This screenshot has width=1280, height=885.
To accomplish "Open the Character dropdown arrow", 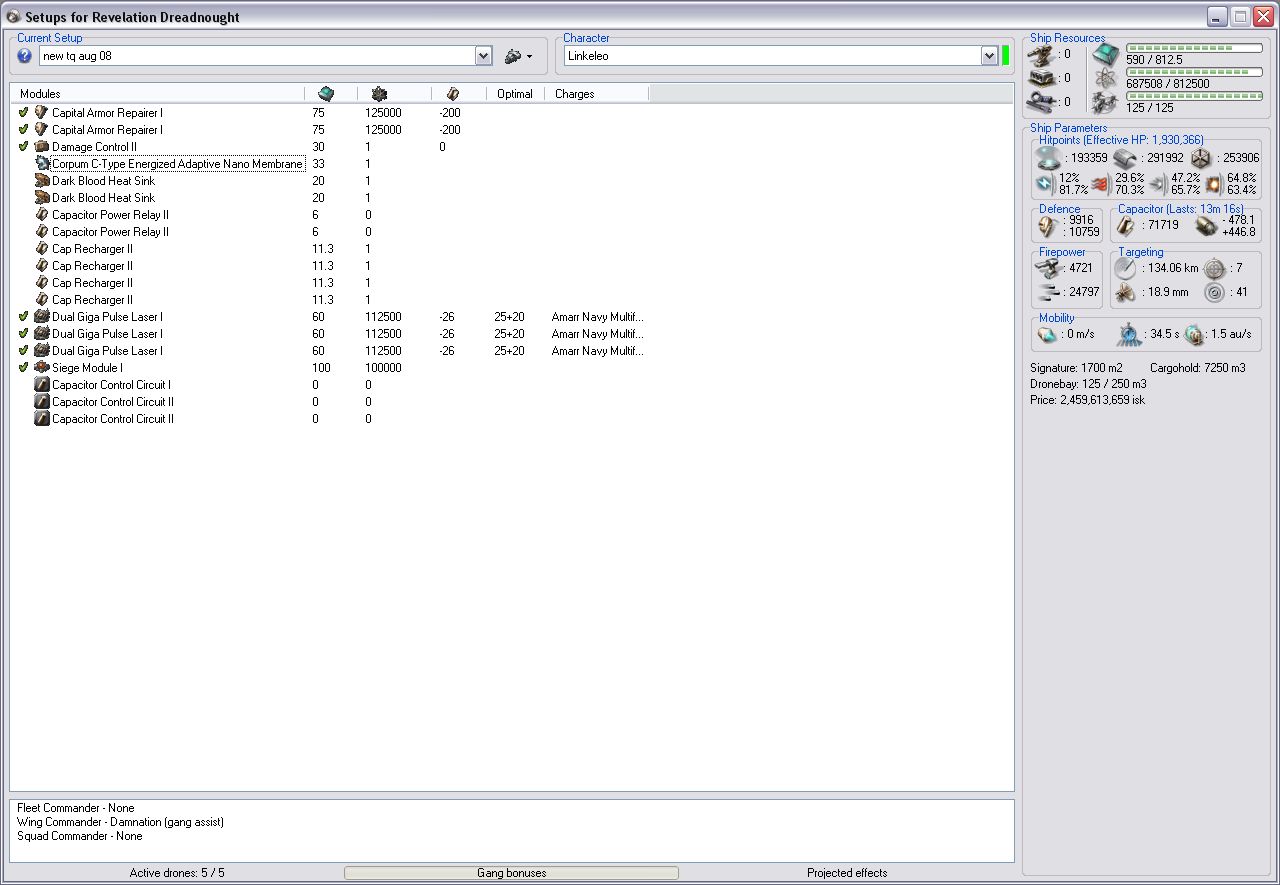I will 989,56.
